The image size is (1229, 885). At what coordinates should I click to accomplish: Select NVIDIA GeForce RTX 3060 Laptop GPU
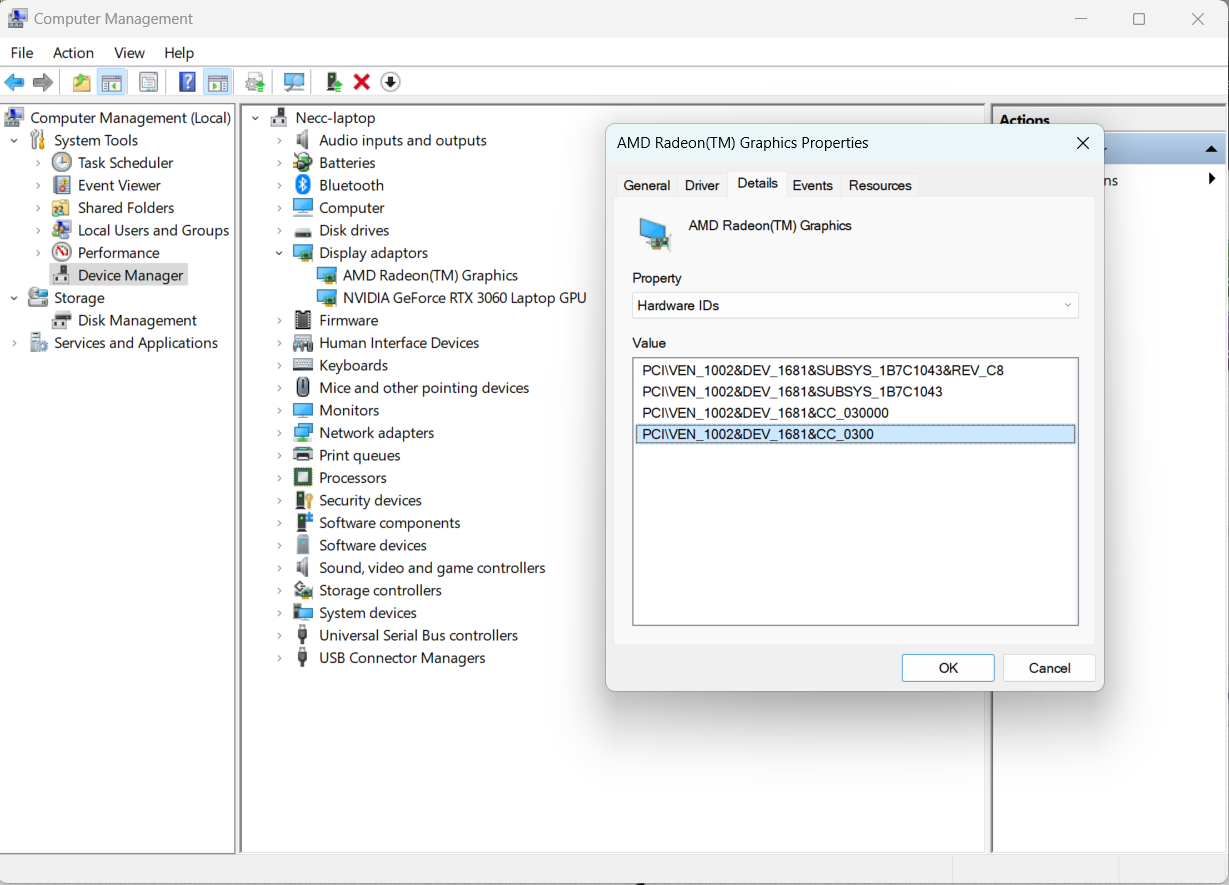(465, 298)
